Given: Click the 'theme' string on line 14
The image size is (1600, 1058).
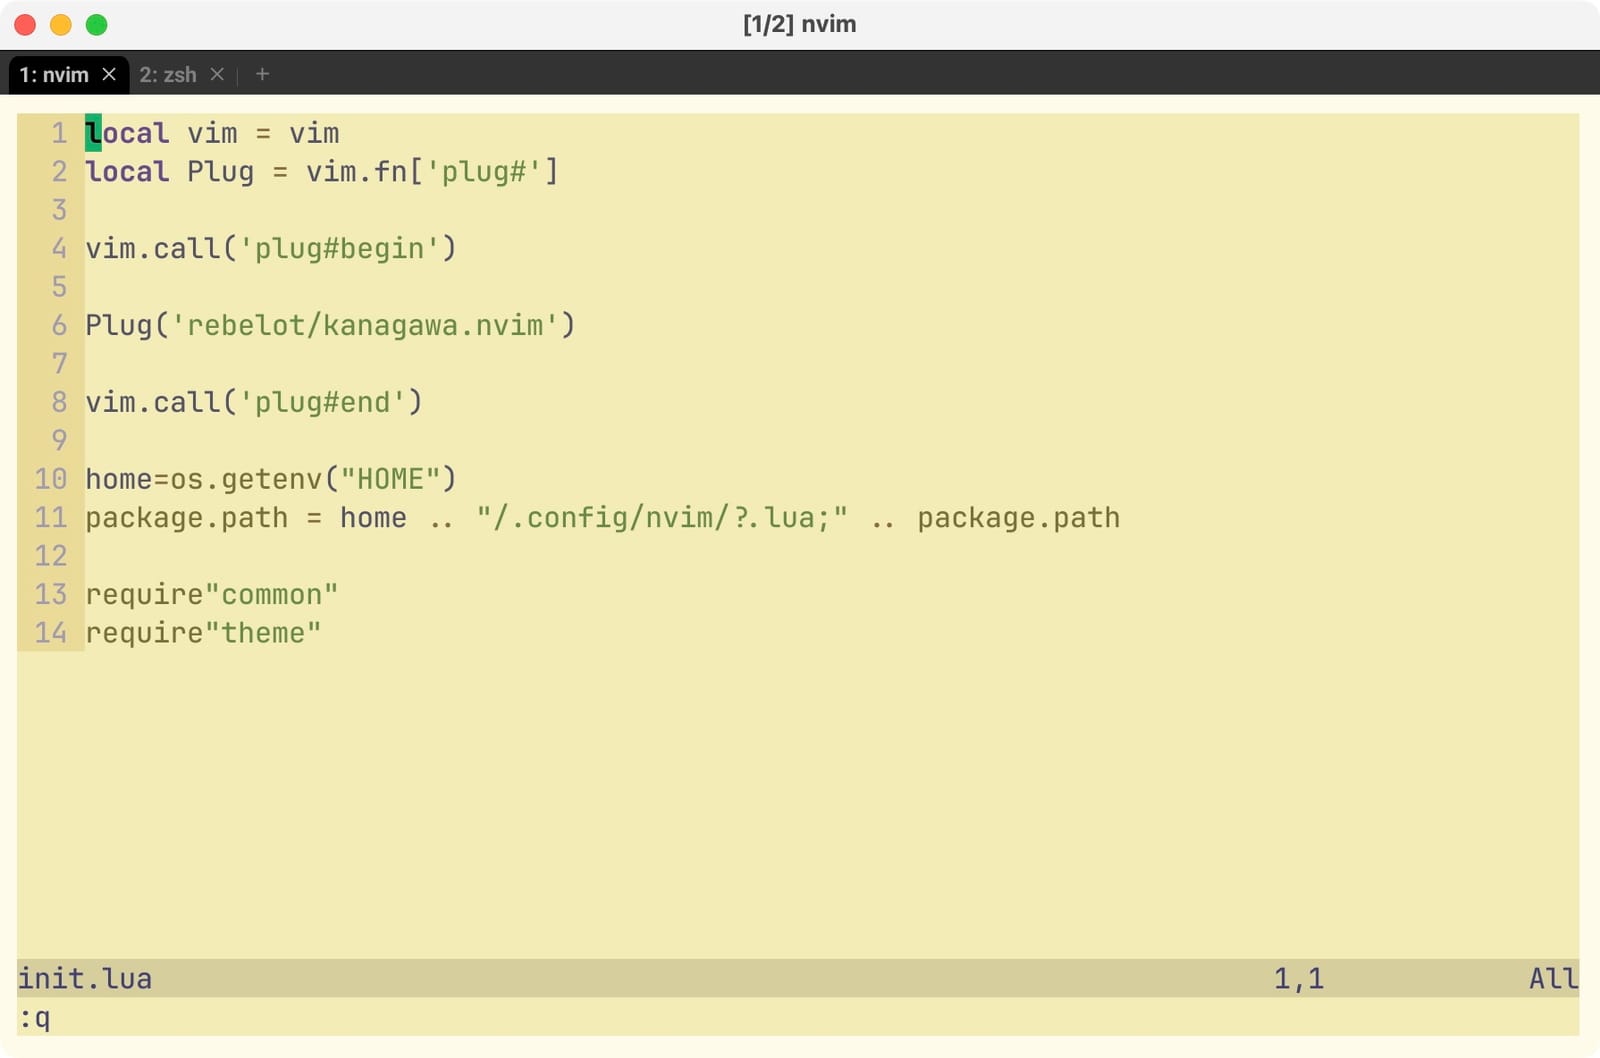Looking at the screenshot, I should tap(265, 632).
